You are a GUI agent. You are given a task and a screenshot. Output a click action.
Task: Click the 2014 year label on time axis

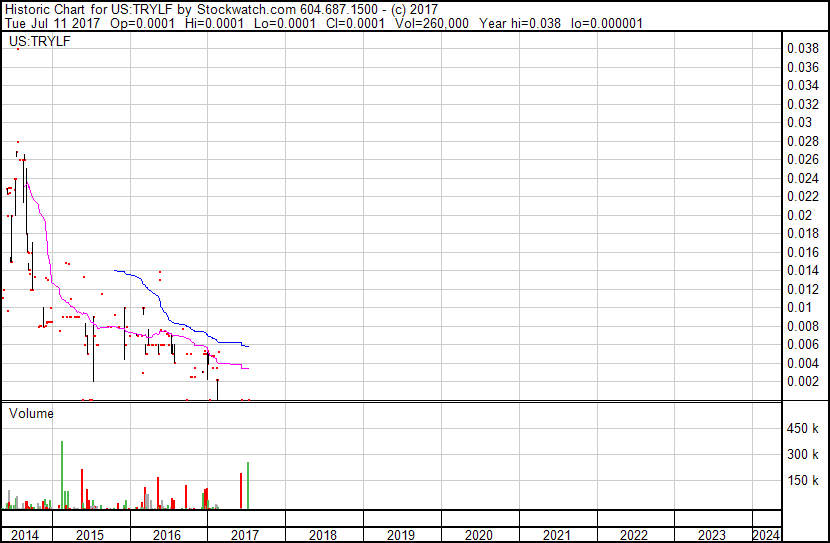pos(25,535)
